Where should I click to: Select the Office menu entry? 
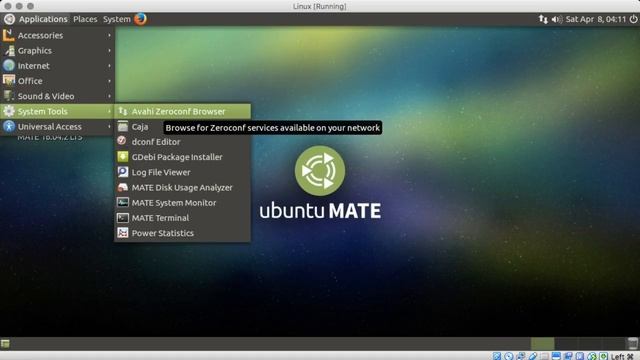coord(58,81)
